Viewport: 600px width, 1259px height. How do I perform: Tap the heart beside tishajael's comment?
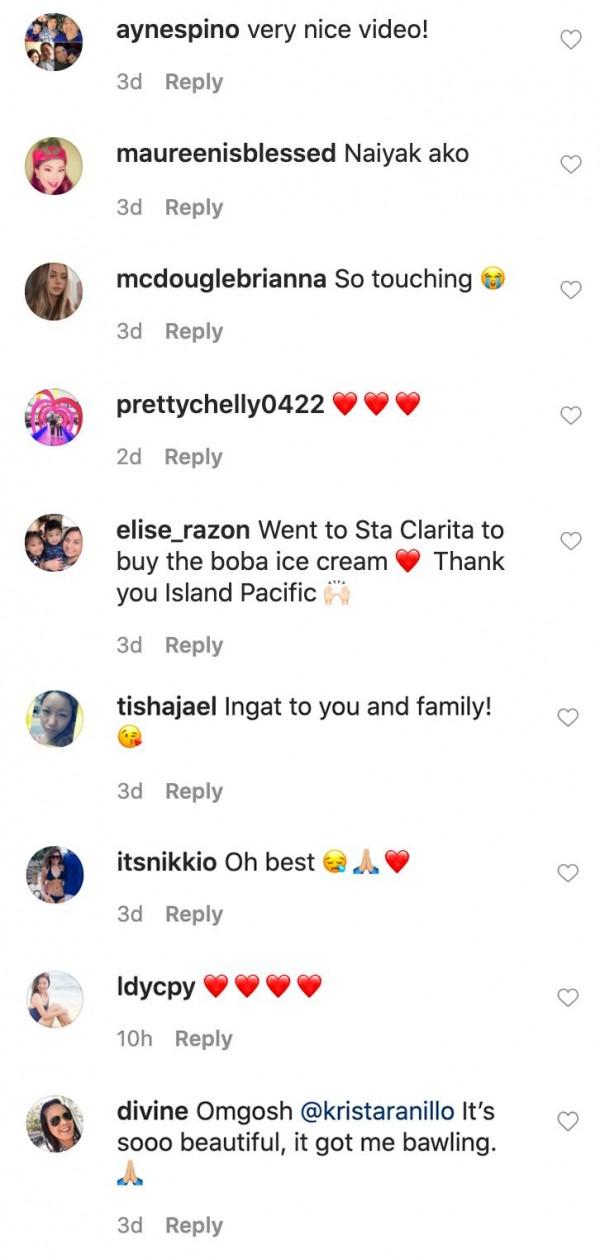click(570, 717)
